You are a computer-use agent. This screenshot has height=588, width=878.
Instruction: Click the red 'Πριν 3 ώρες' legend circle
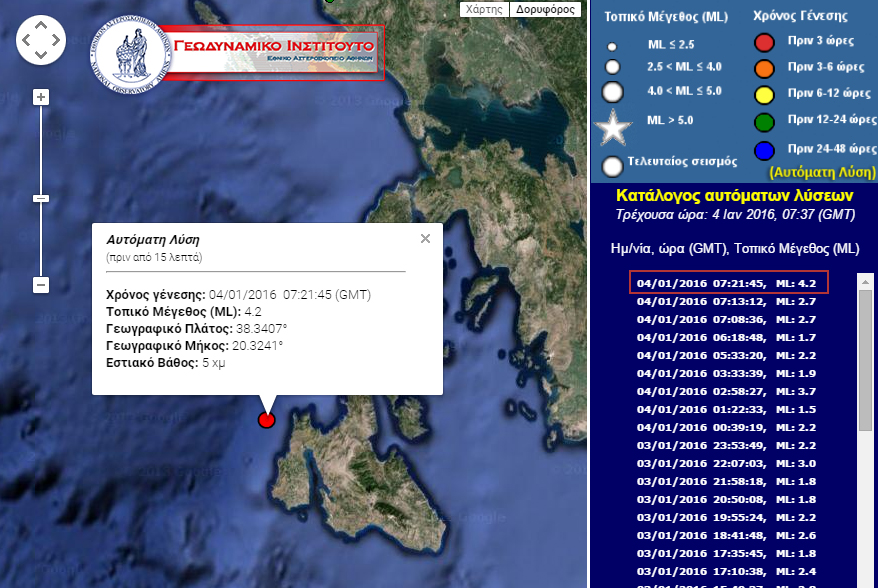pyautogui.click(x=764, y=43)
